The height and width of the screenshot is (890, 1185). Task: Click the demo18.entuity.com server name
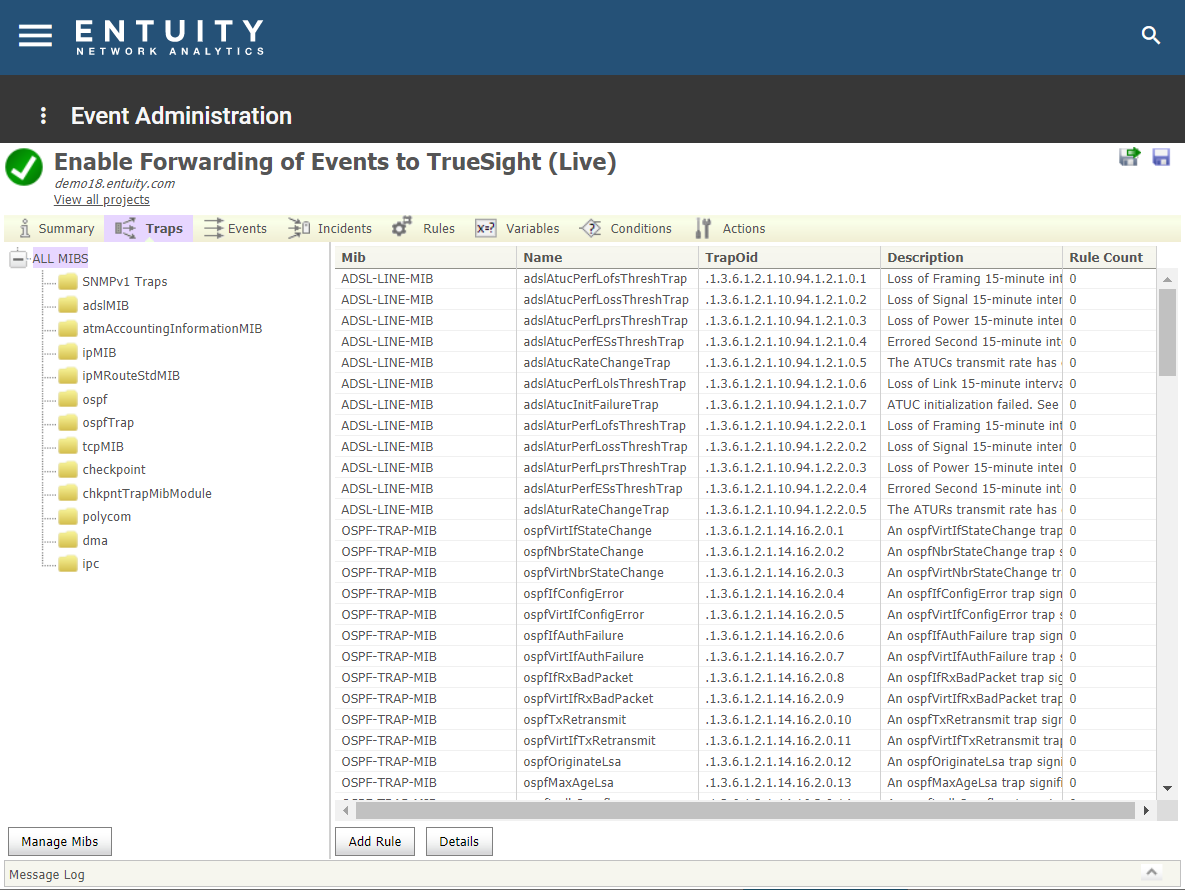[x=114, y=184]
